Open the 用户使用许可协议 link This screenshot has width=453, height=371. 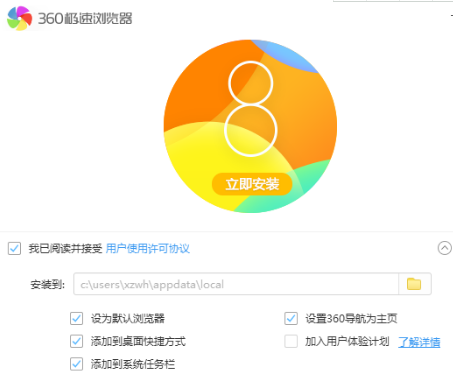click(x=148, y=249)
